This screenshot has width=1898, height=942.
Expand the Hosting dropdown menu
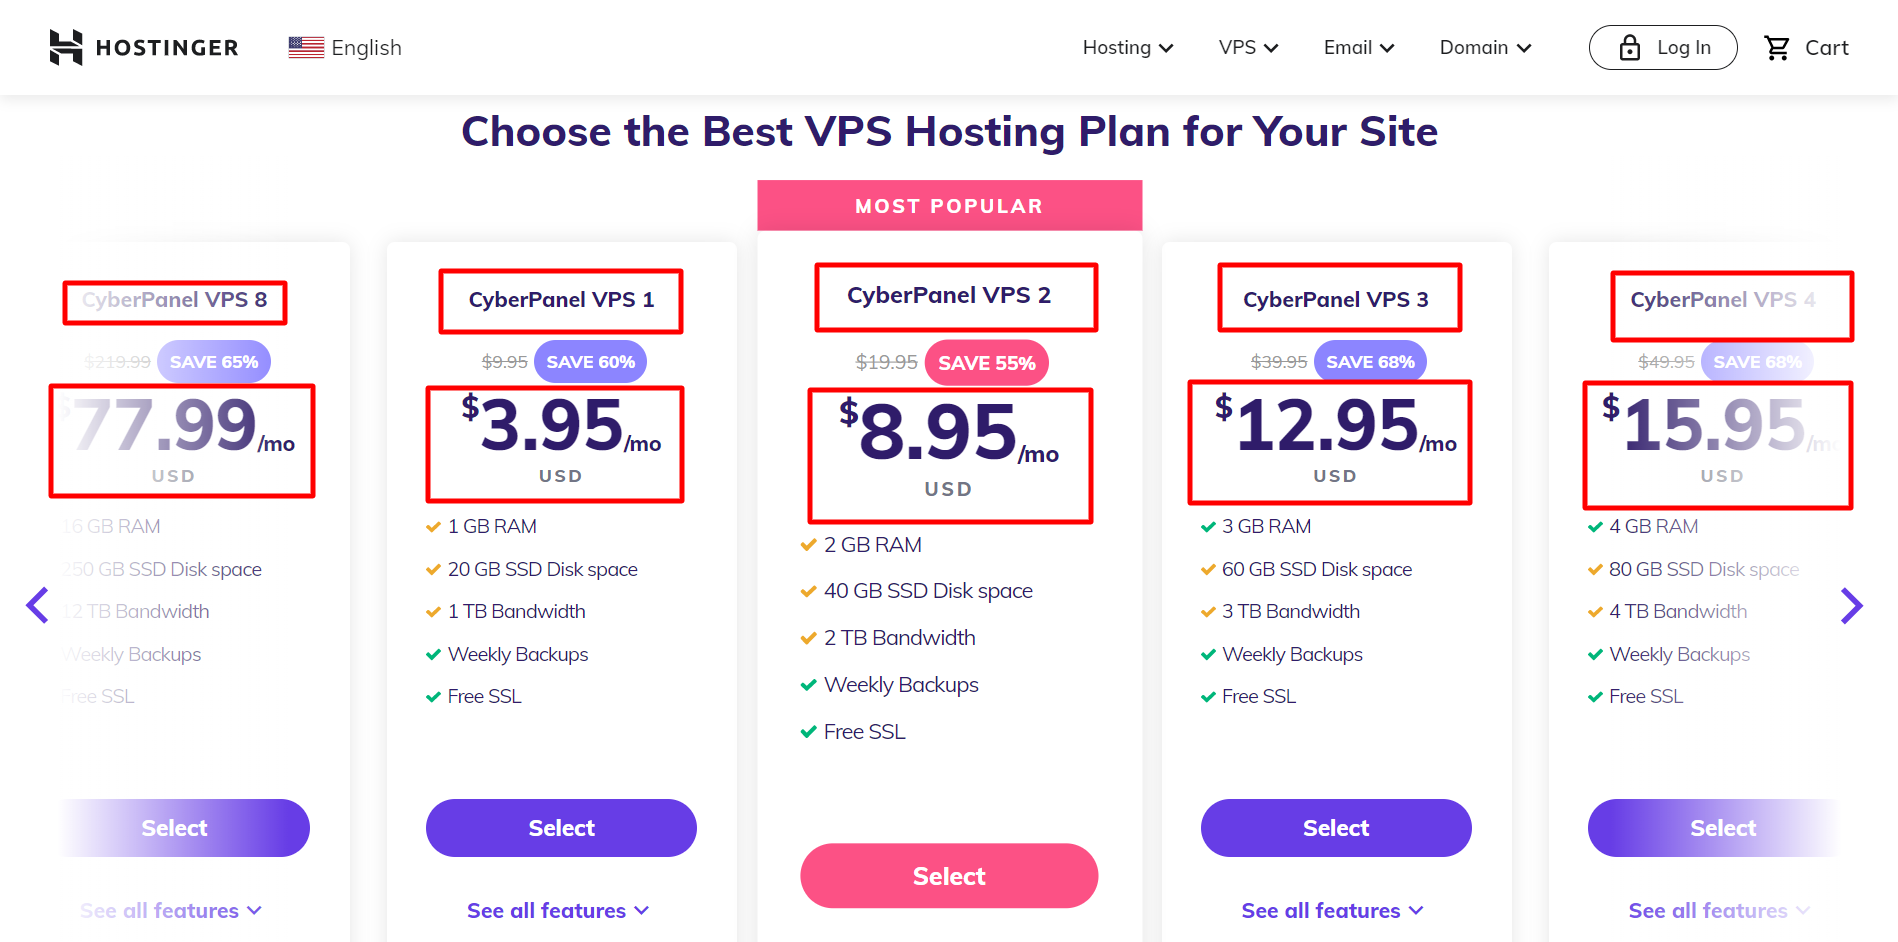click(x=1127, y=48)
